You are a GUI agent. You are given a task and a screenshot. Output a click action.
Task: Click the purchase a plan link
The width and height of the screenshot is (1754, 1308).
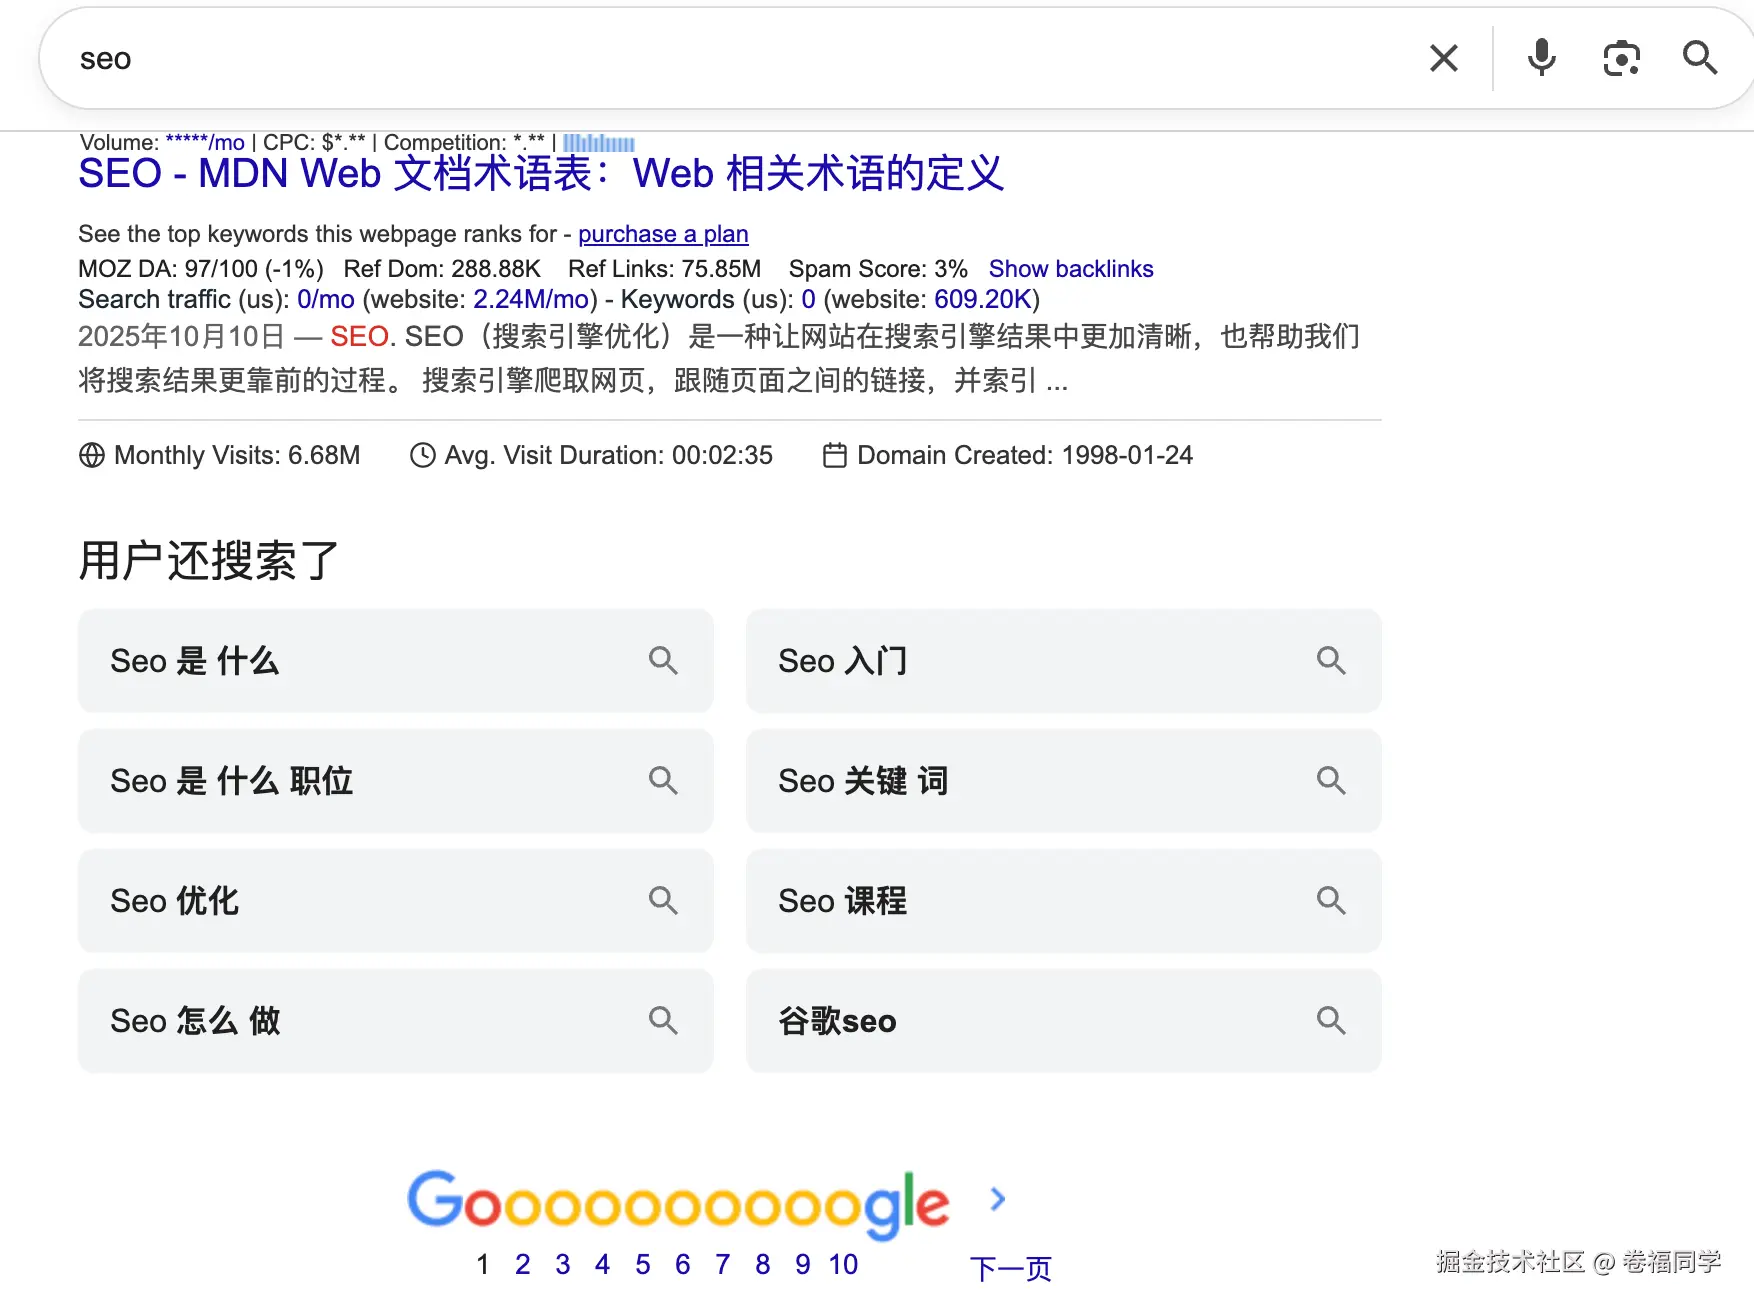click(x=663, y=234)
